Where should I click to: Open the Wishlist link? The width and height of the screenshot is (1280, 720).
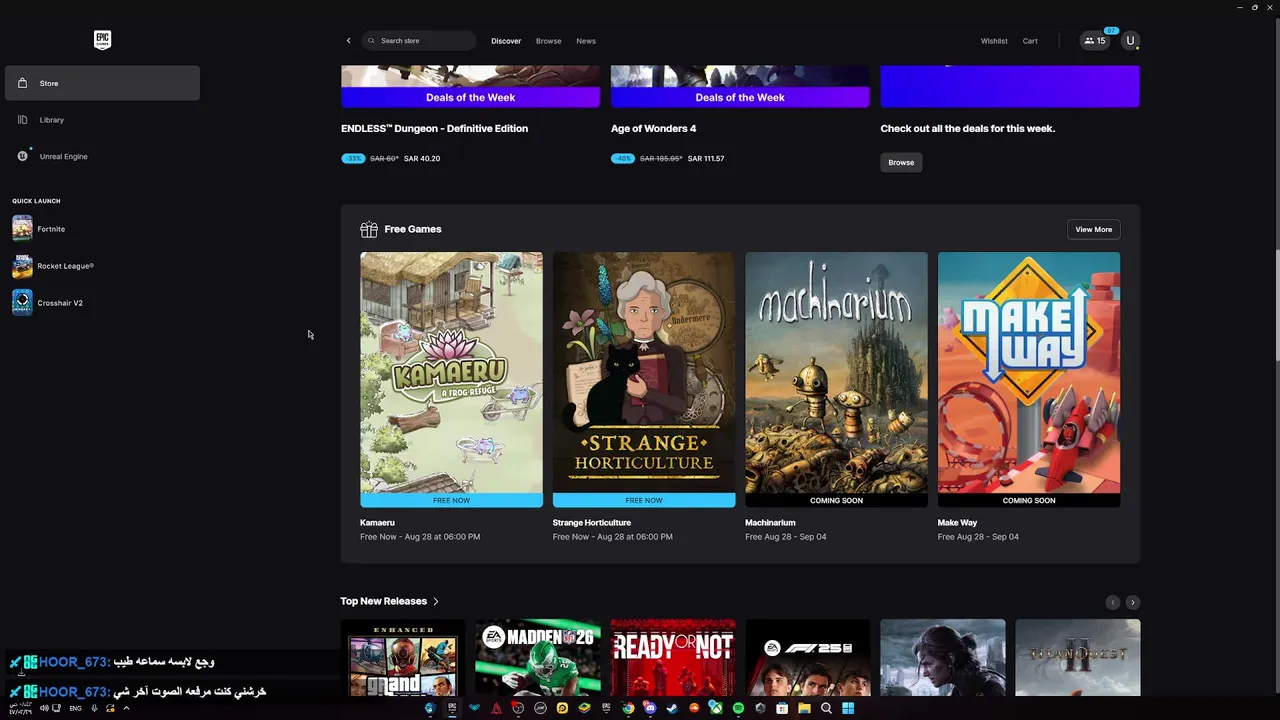(994, 41)
